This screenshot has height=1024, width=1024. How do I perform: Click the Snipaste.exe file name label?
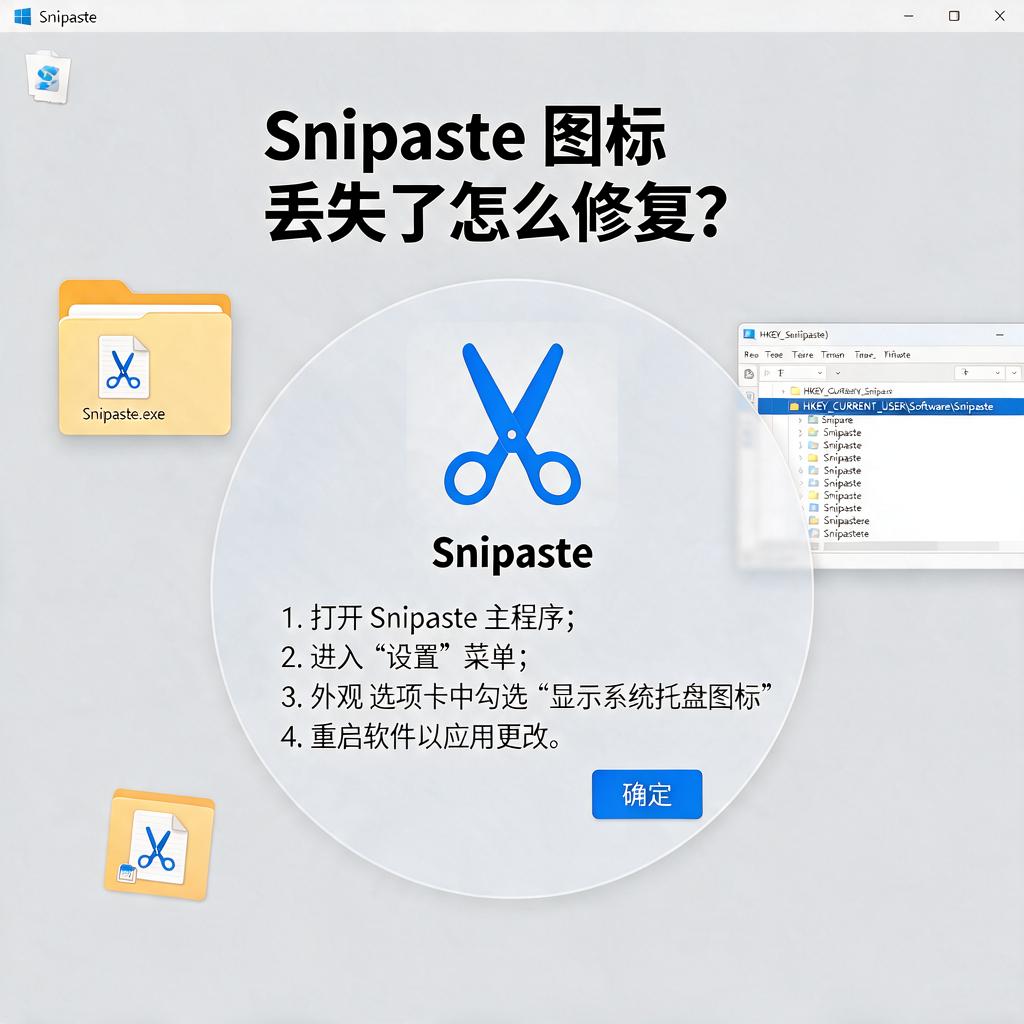(x=123, y=414)
